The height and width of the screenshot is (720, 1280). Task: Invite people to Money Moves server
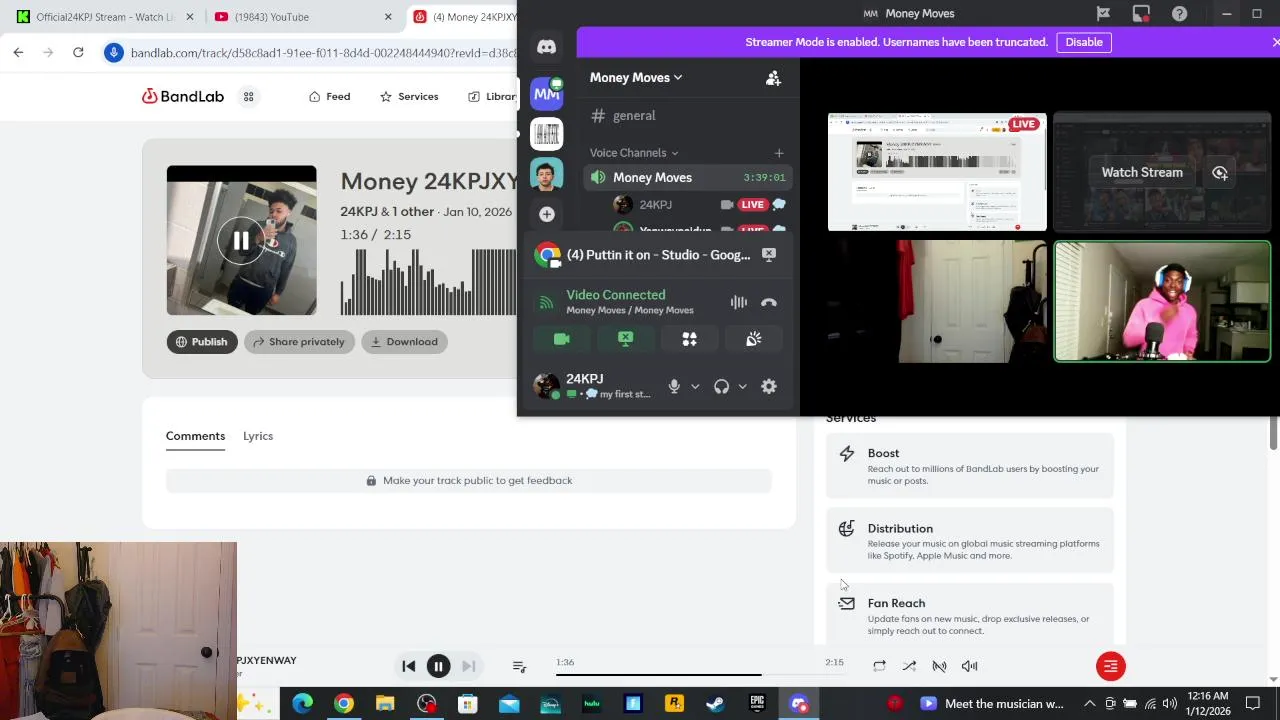tap(773, 78)
